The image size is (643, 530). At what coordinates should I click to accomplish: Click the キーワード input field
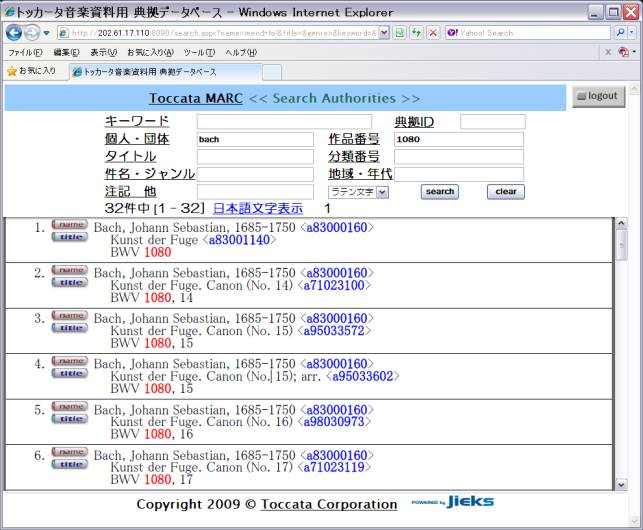pyautogui.click(x=284, y=122)
